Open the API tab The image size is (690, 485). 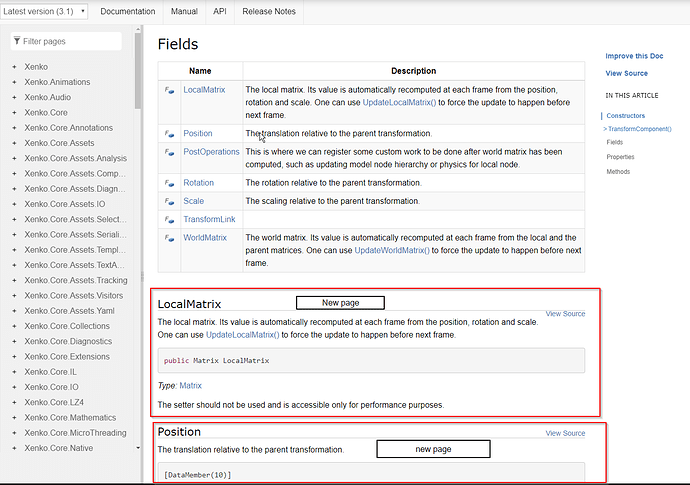coord(220,11)
